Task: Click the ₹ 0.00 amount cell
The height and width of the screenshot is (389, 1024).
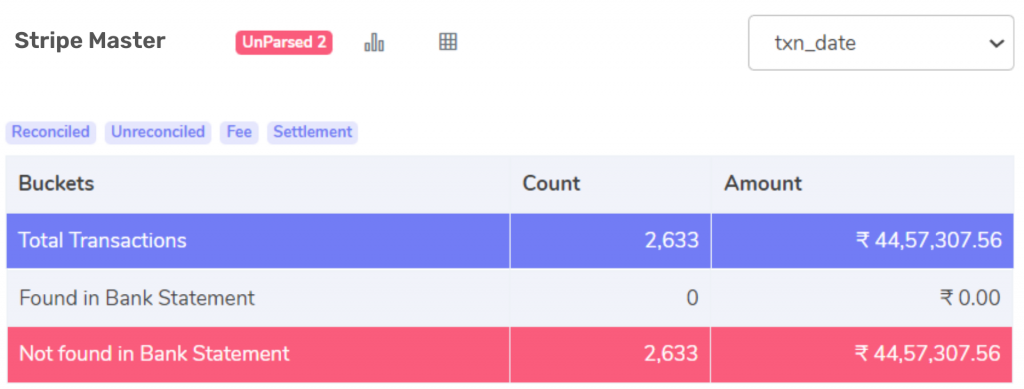Action: (970, 298)
